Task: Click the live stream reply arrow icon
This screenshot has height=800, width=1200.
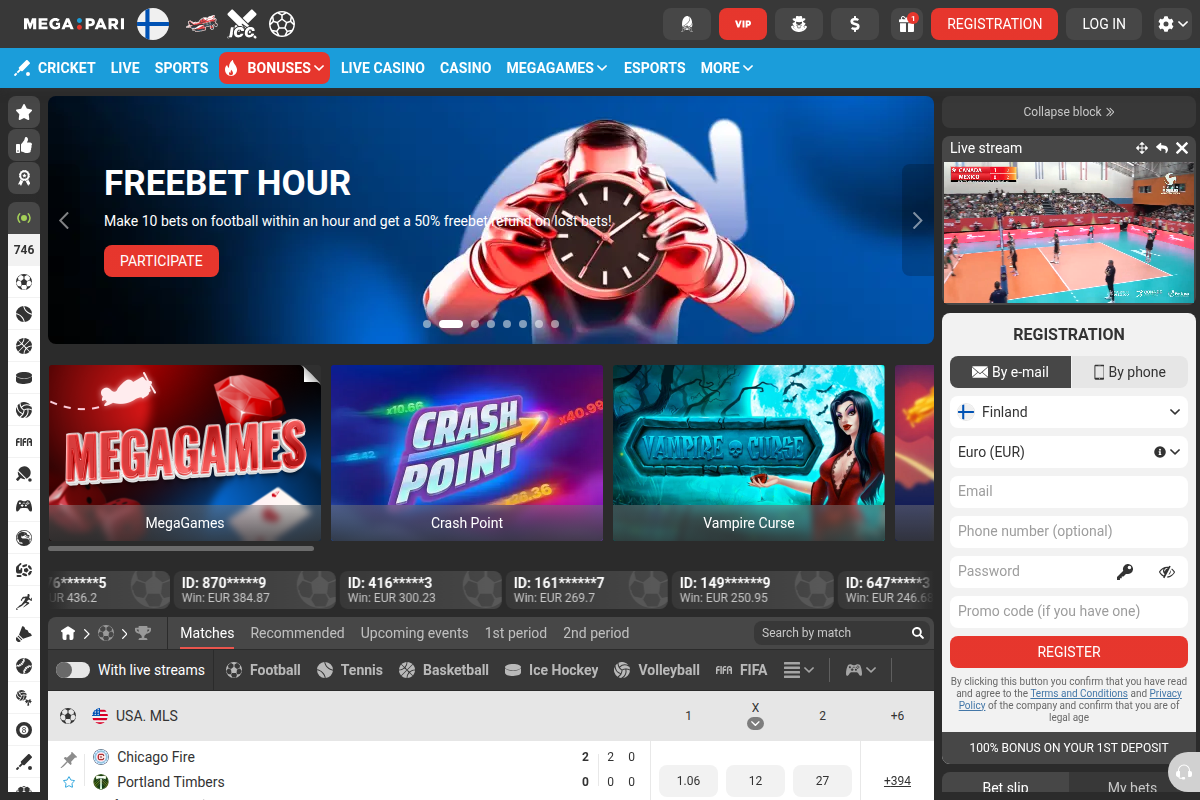Action: (1162, 148)
